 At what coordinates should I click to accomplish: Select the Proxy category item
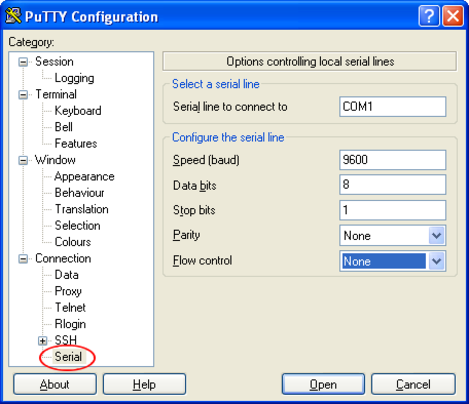[68, 291]
